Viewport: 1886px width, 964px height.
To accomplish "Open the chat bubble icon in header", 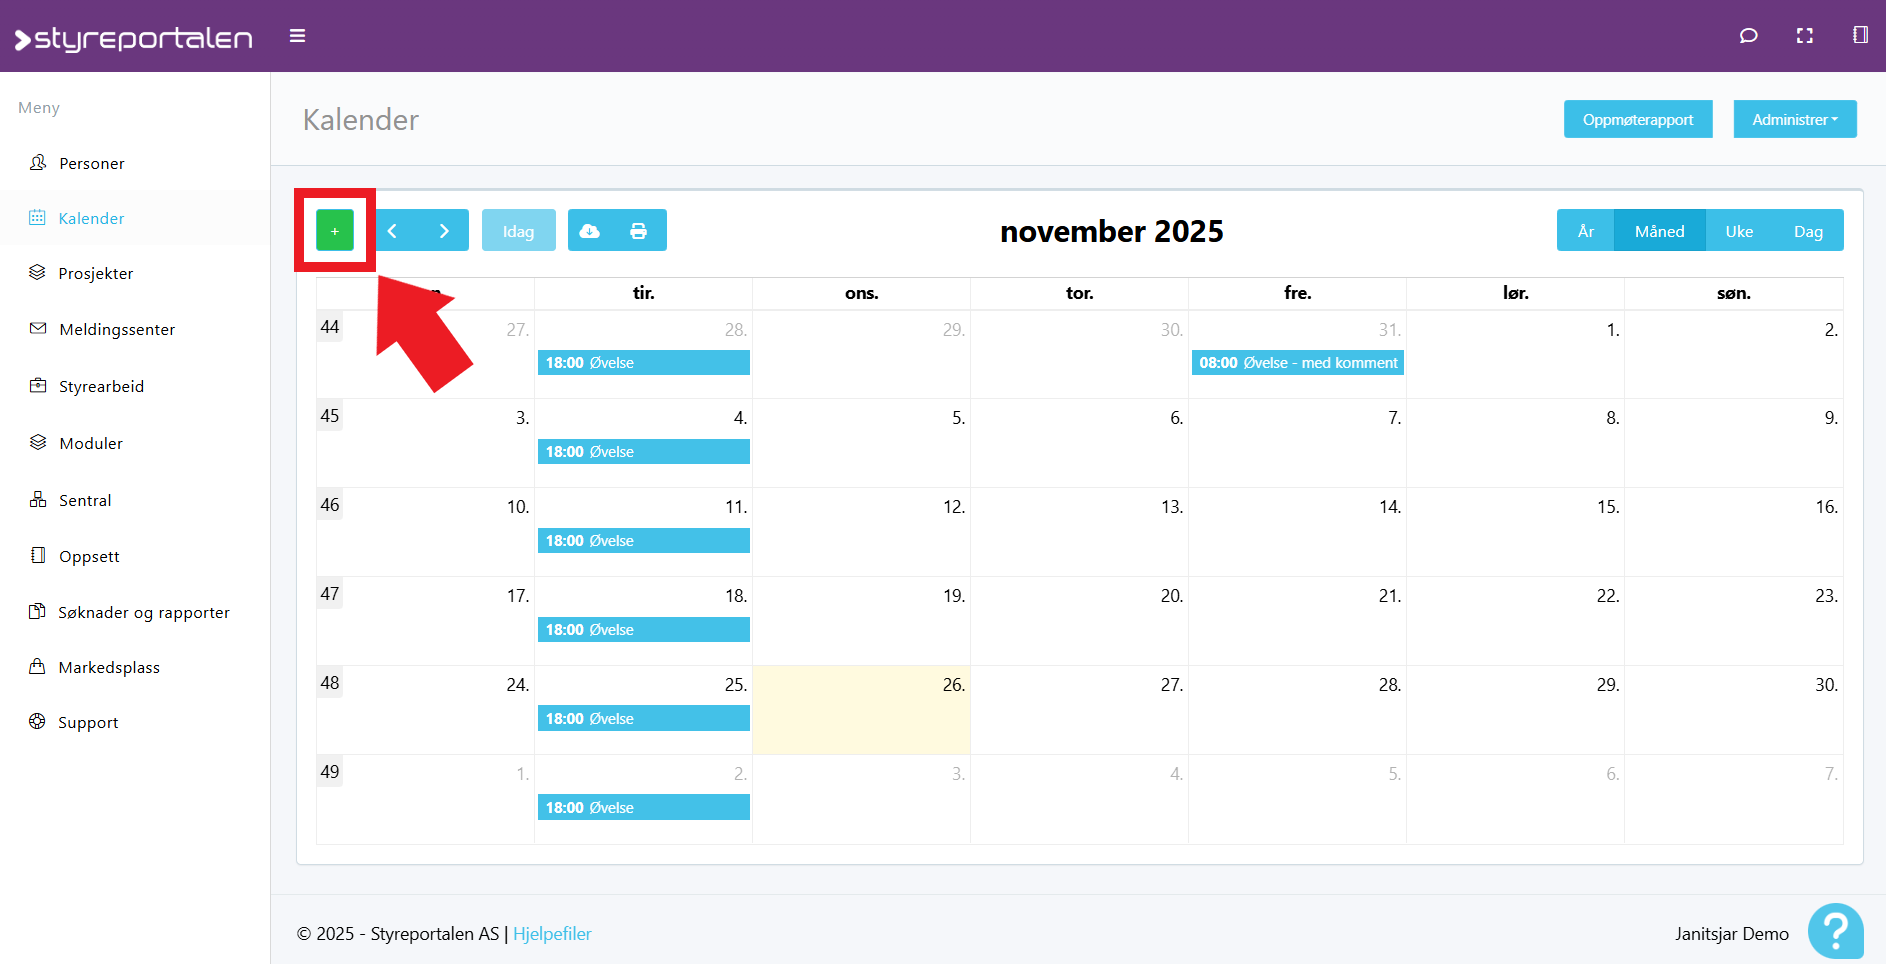I will click(x=1748, y=36).
